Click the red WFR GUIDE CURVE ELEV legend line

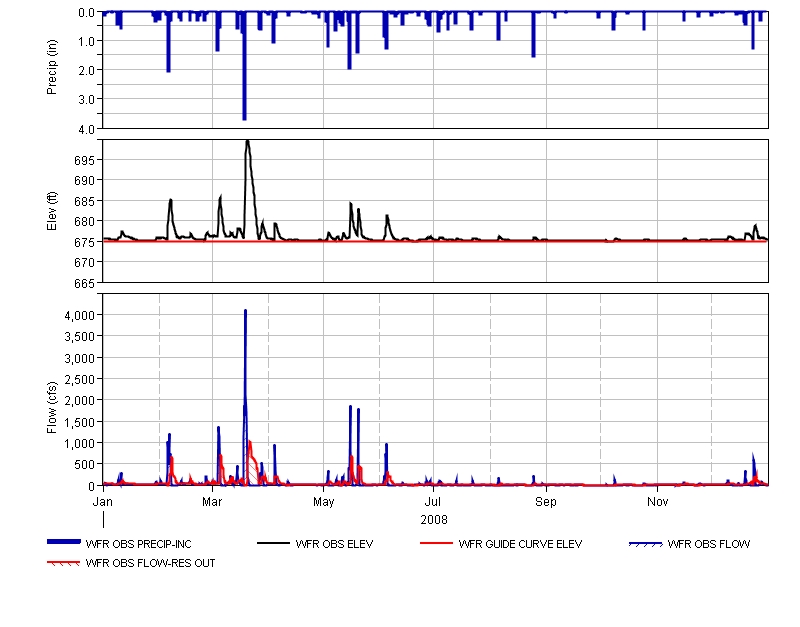435,544
